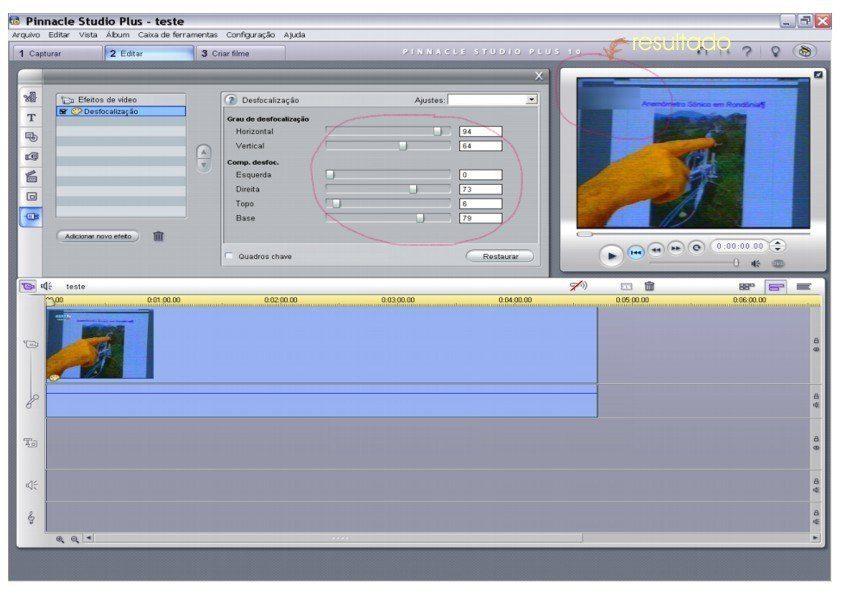
Task: Enable the Quadros chave checkbox
Action: coord(230,256)
